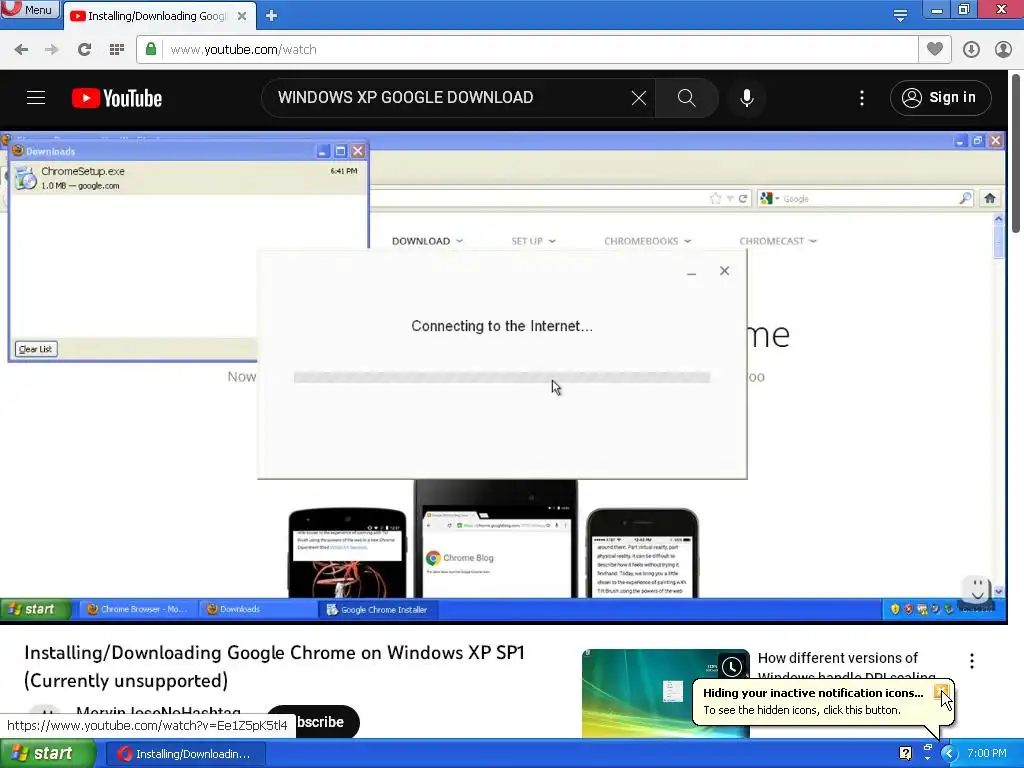The image size is (1024, 768).
Task: Open options for the DPI scaling video
Action: (x=972, y=662)
